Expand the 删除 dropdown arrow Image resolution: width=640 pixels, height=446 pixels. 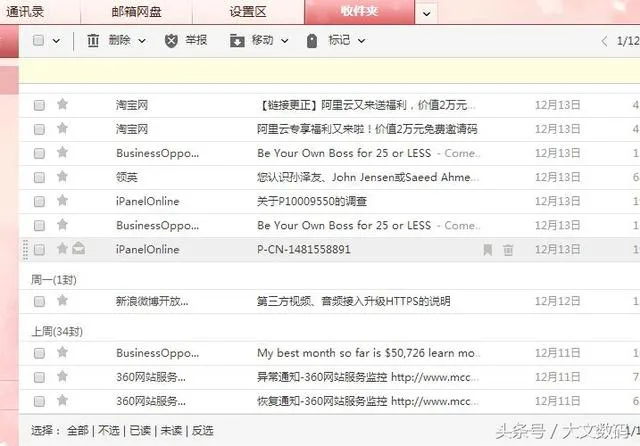tap(142, 41)
